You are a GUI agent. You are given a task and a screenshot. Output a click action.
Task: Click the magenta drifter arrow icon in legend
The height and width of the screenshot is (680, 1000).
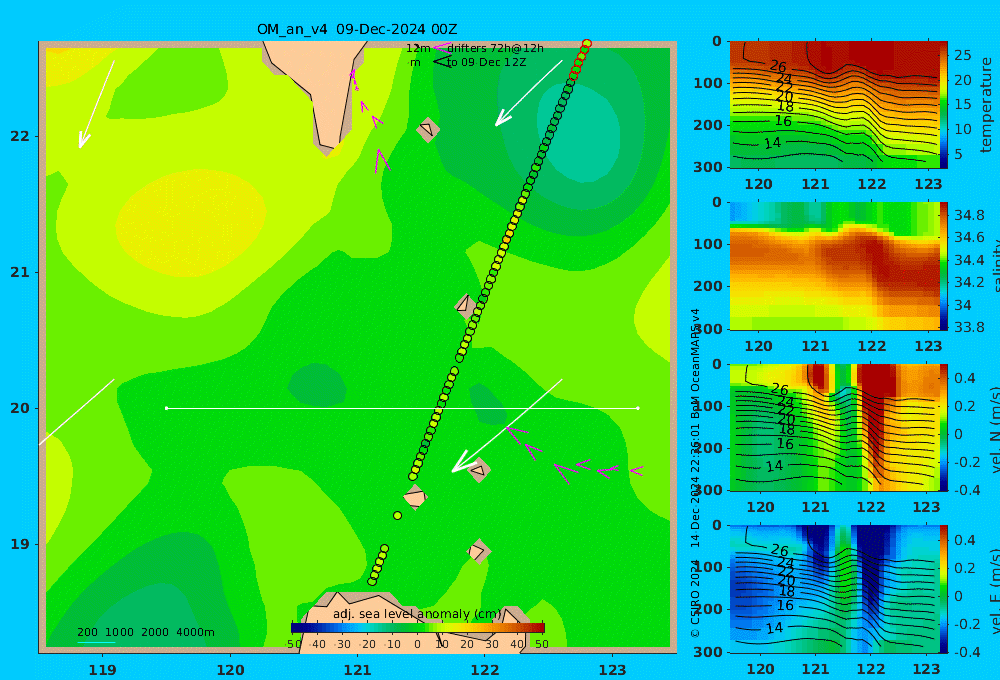click(441, 47)
